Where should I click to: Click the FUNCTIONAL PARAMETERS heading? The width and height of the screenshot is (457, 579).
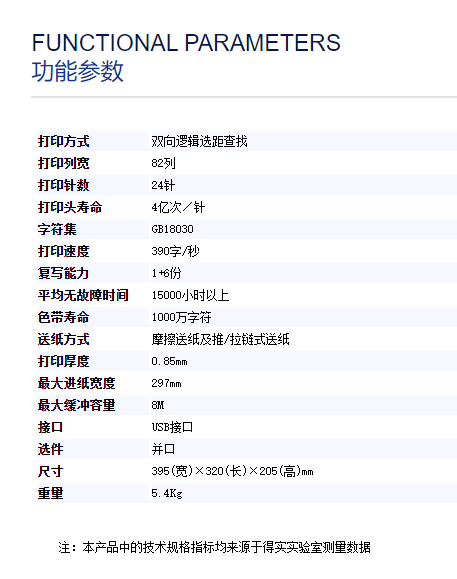[x=186, y=43]
